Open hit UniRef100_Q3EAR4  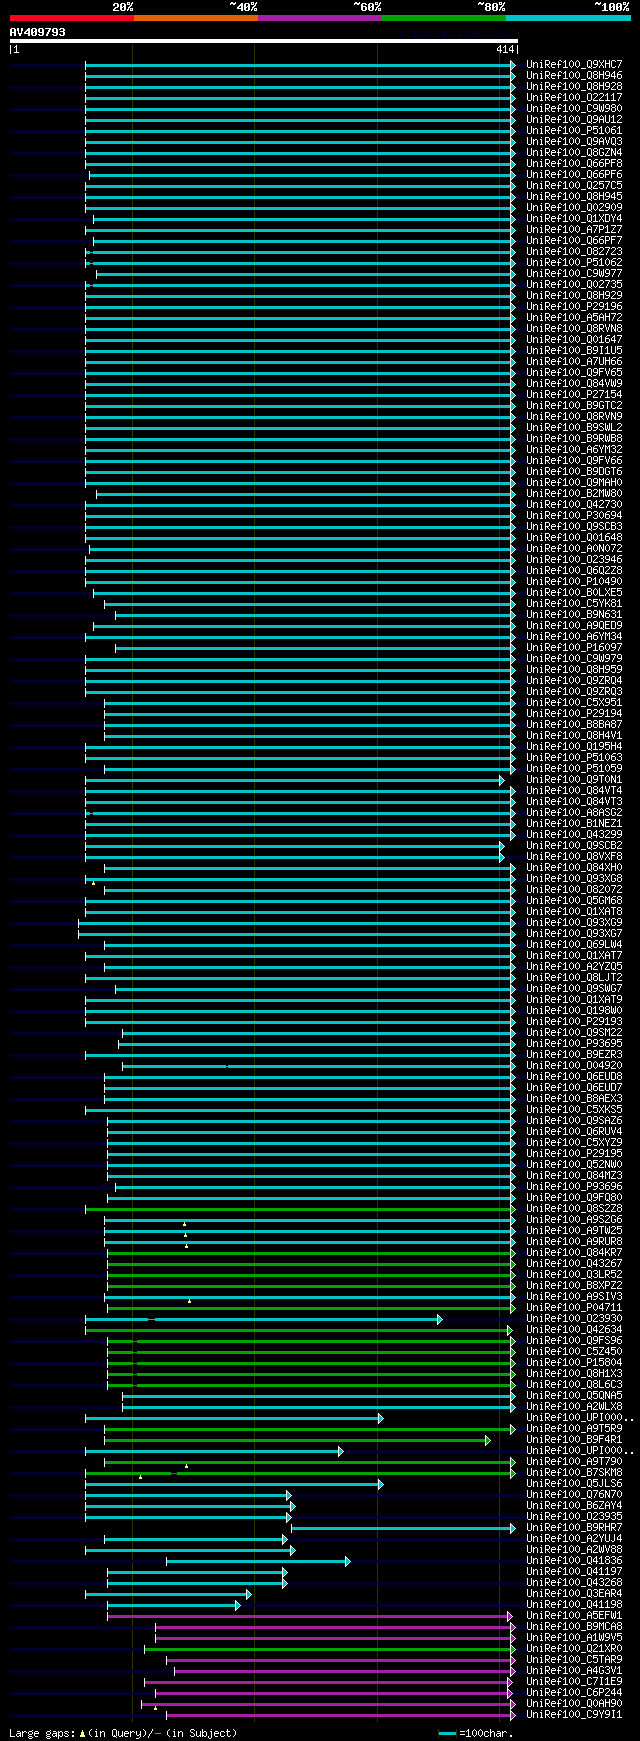pyautogui.click(x=574, y=1594)
